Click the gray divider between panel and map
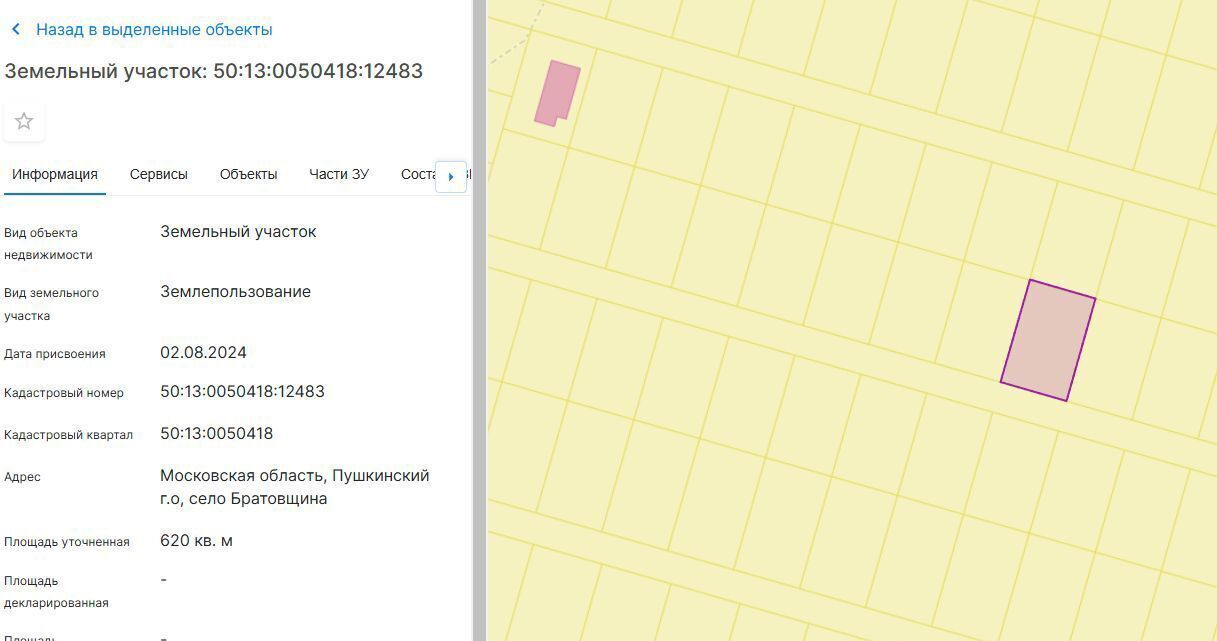 pyautogui.click(x=479, y=320)
